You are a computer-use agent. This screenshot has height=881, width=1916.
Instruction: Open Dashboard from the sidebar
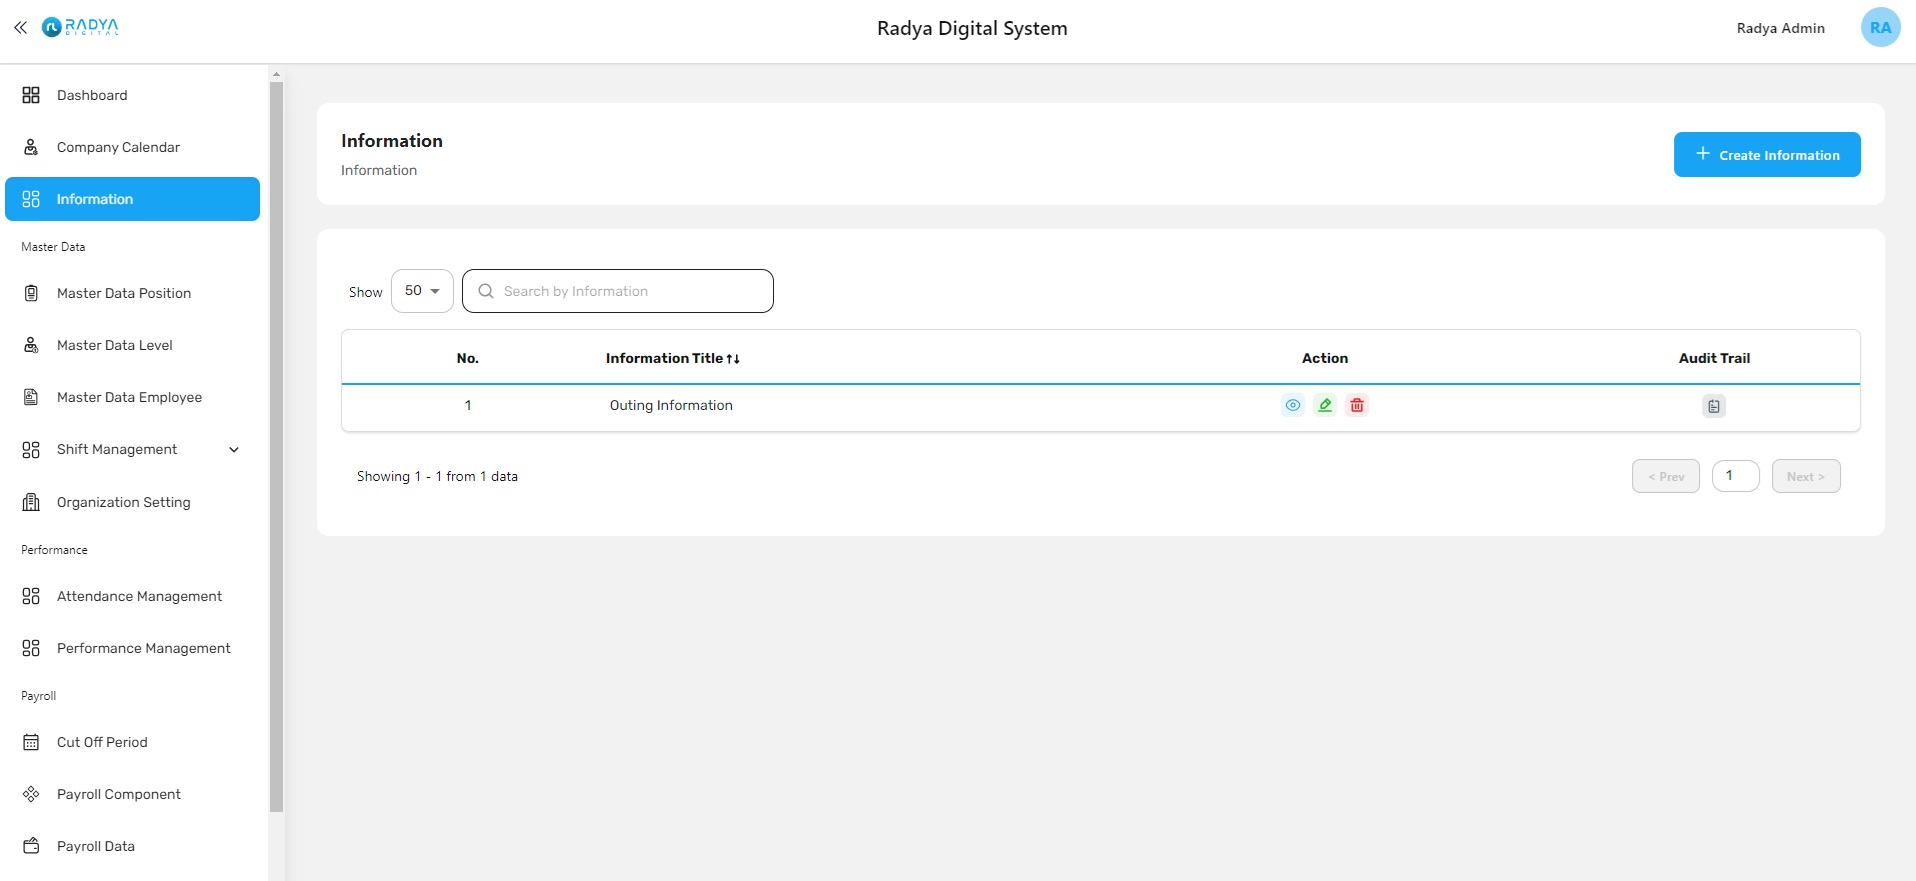coord(92,95)
